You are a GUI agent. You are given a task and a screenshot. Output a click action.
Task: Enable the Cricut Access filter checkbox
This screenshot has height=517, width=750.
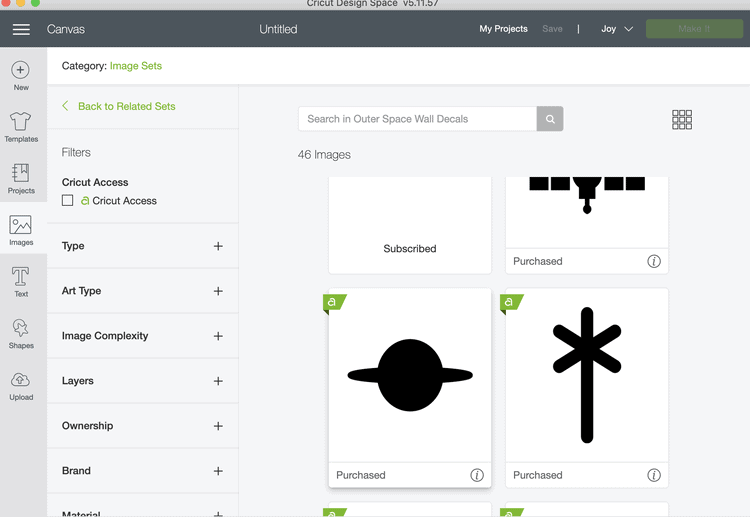click(x=67, y=200)
